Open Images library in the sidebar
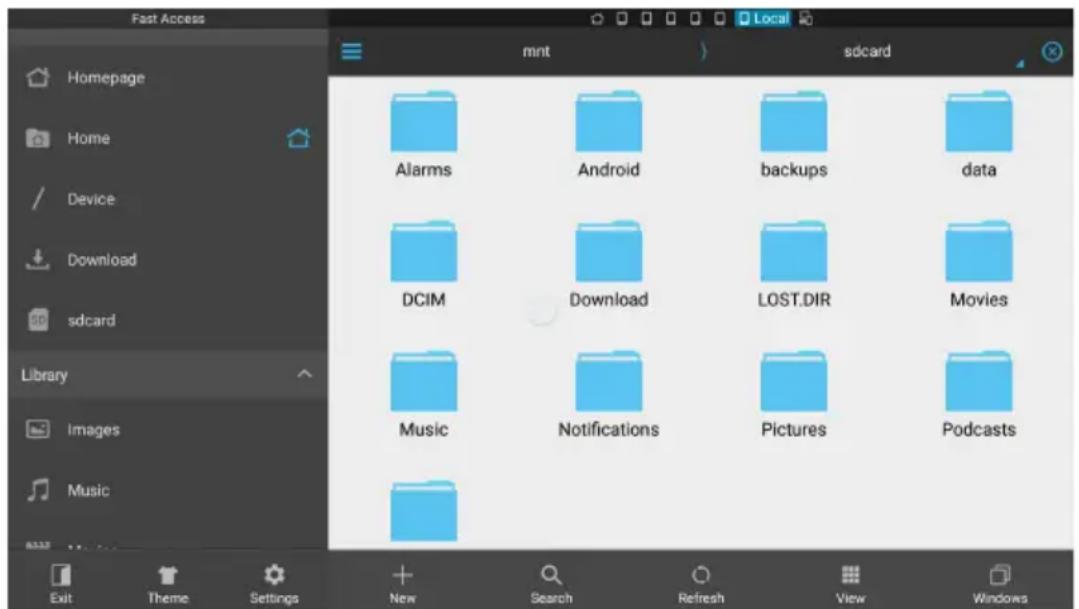 168,429
